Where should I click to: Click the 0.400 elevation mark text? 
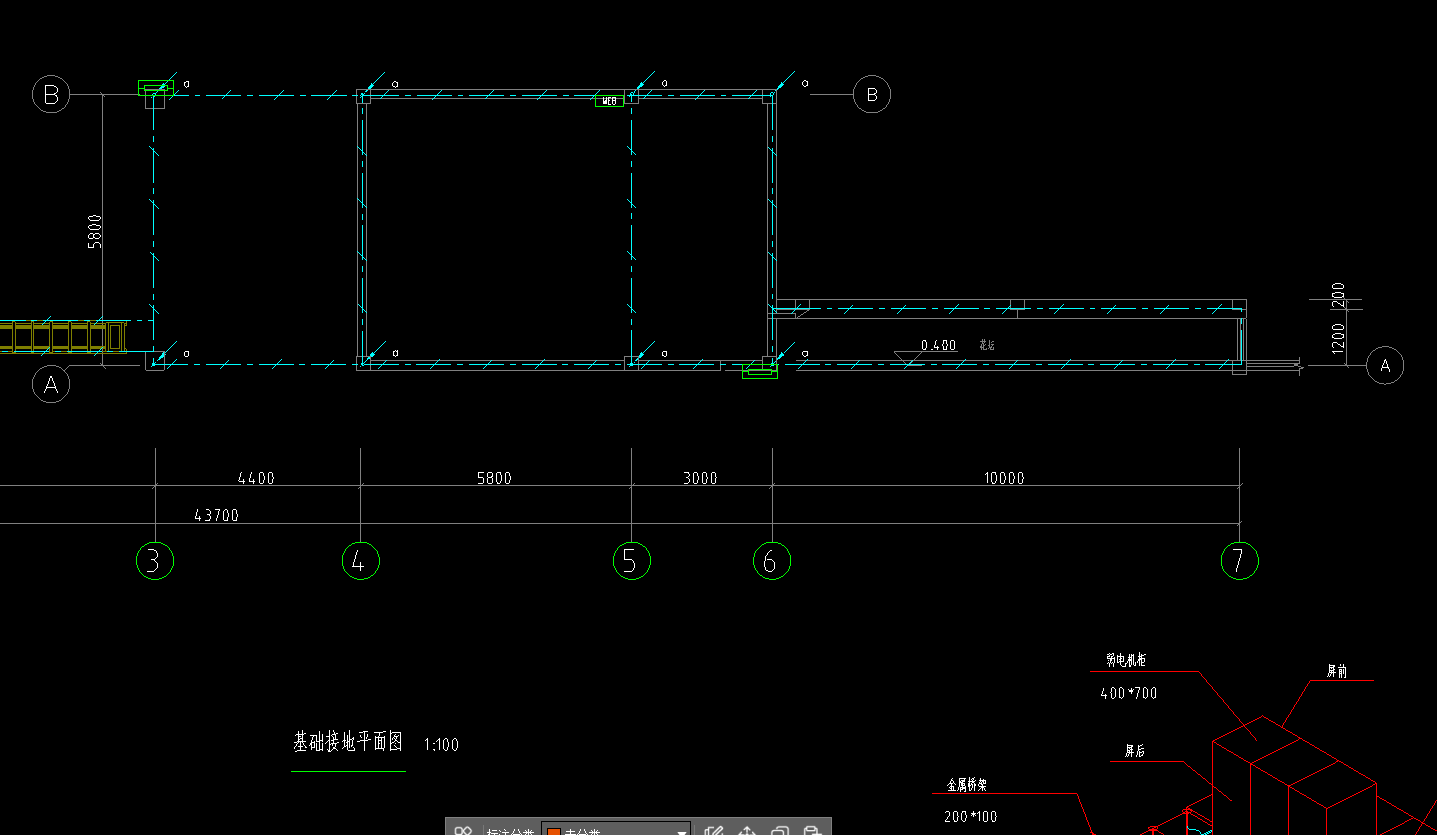pyautogui.click(x=938, y=345)
